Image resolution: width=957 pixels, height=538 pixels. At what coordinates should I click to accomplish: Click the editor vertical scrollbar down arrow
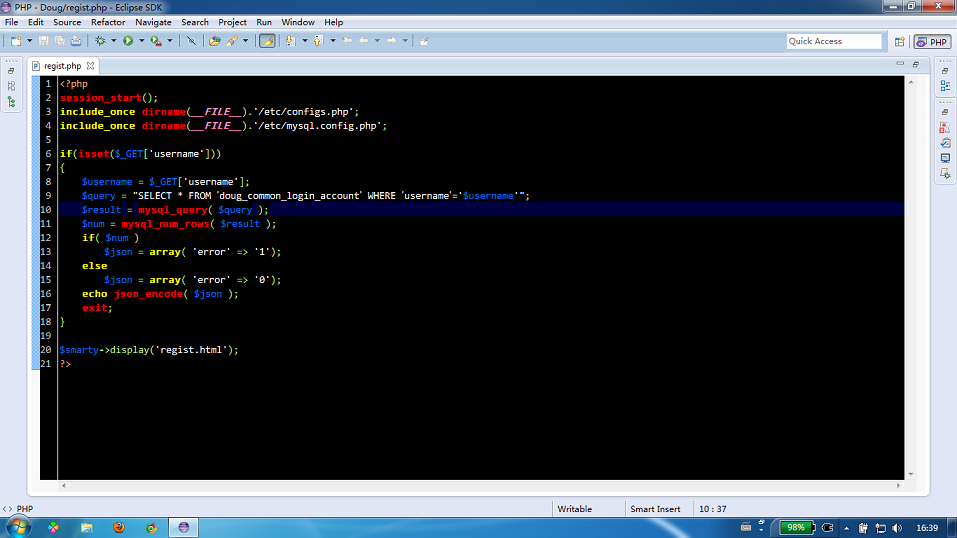point(911,474)
